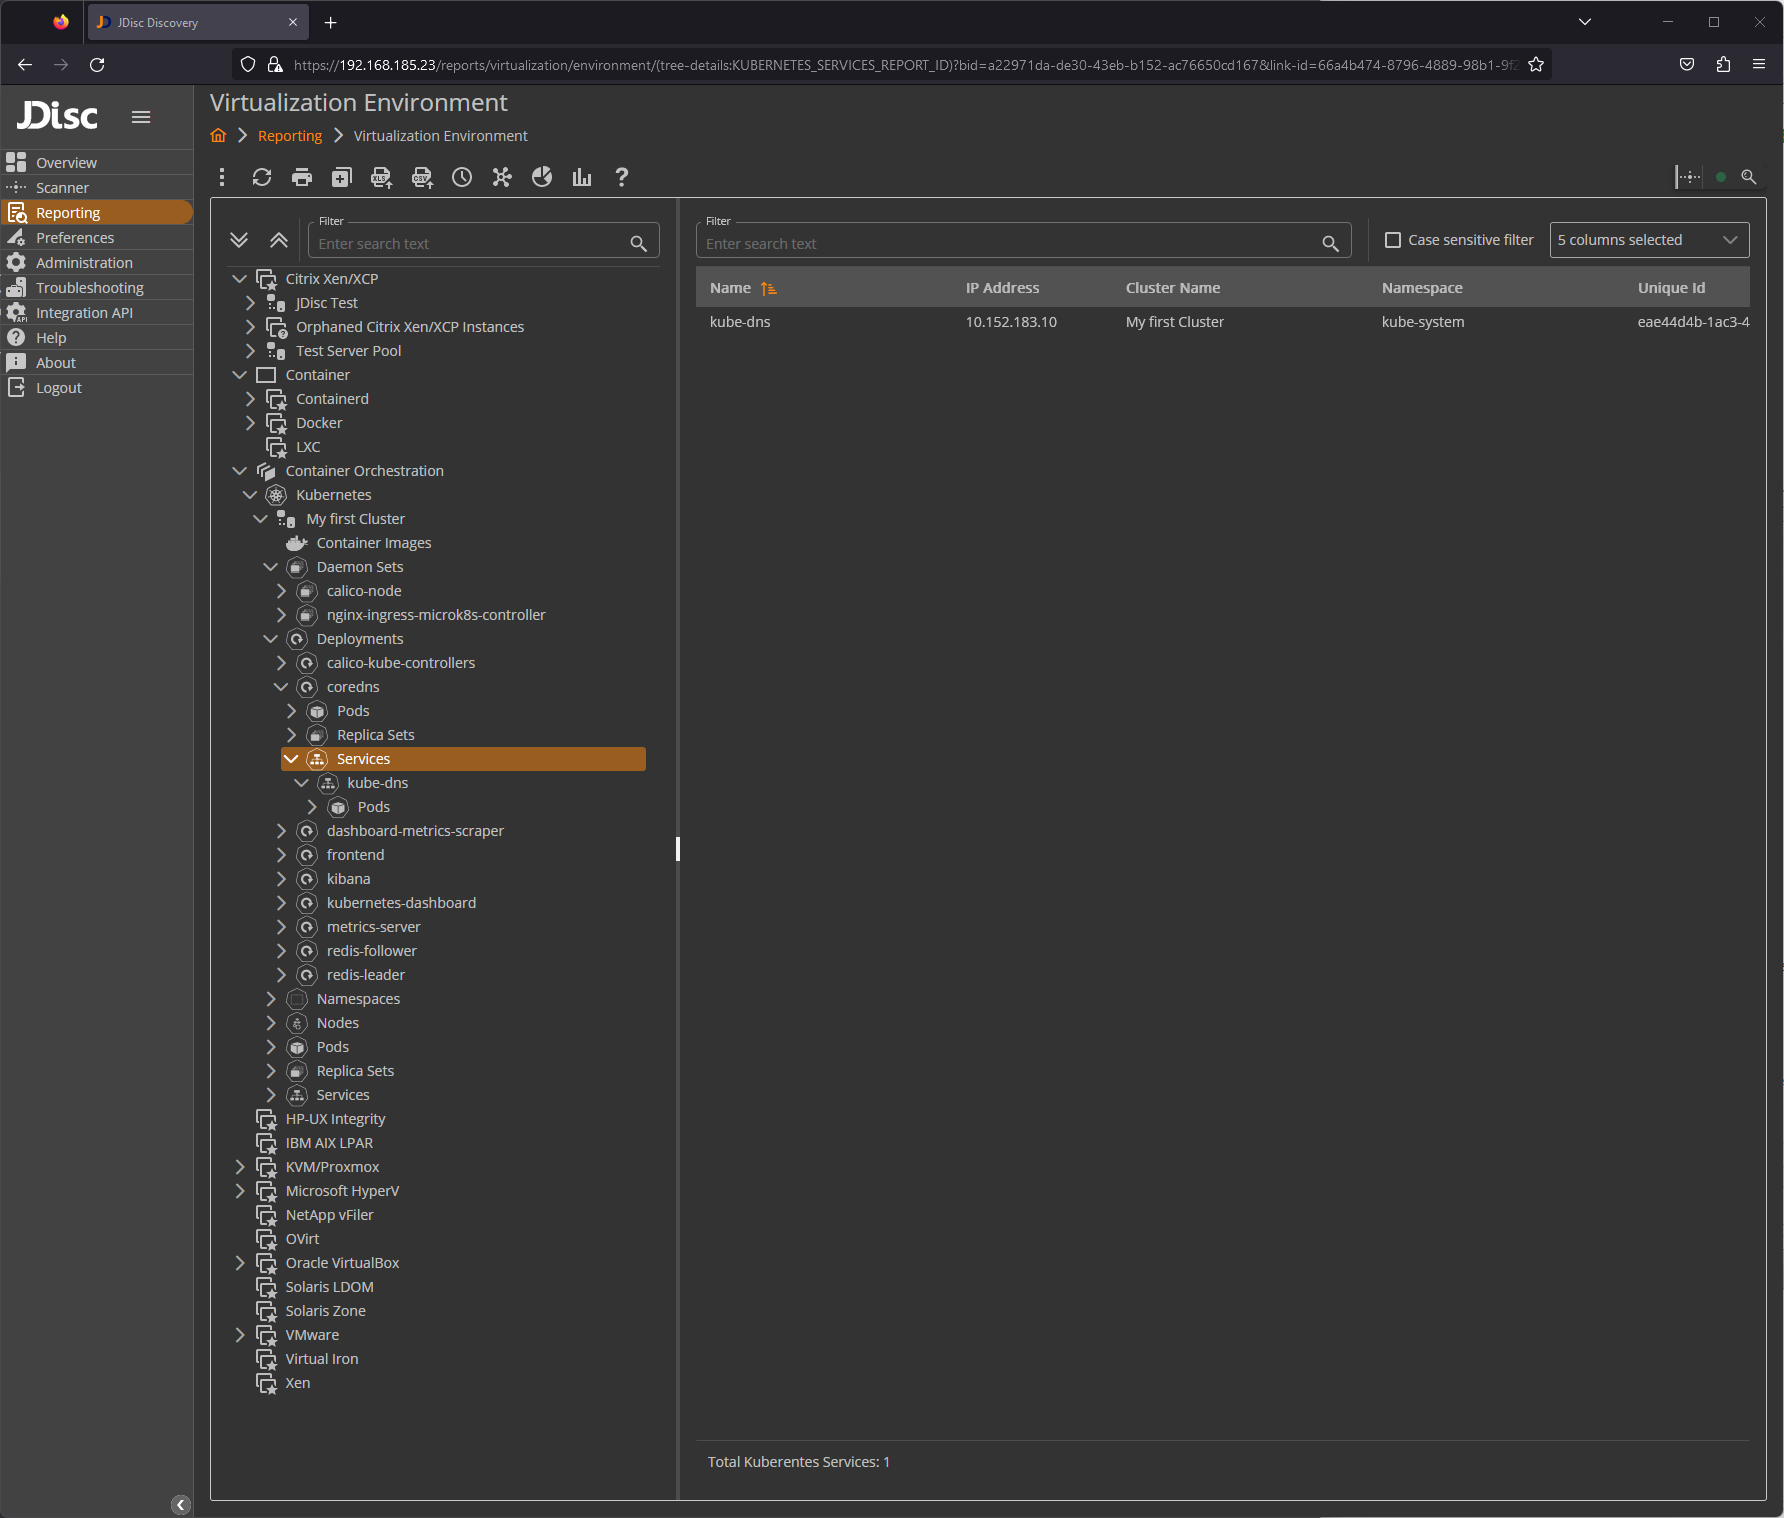Open Administration in the sidebar
The width and height of the screenshot is (1784, 1518).
point(97,262)
